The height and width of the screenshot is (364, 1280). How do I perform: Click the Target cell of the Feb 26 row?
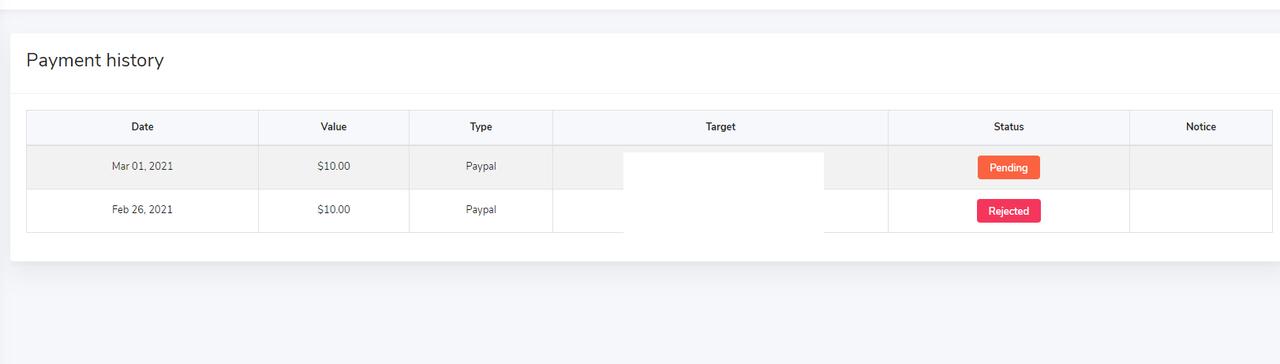(x=720, y=211)
